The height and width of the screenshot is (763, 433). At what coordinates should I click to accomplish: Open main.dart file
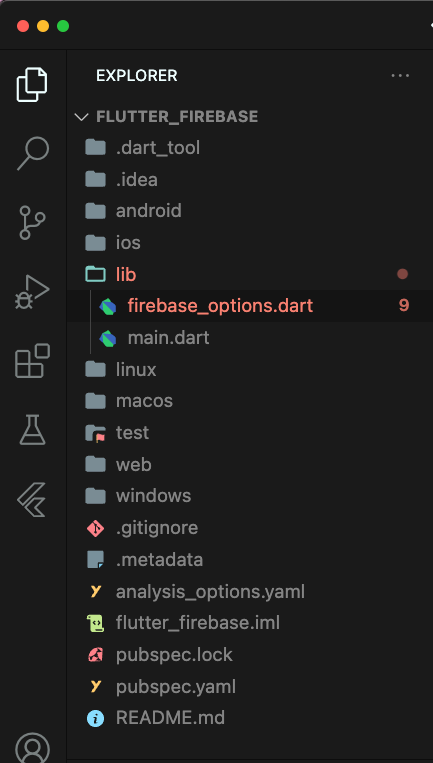tap(249, 338)
